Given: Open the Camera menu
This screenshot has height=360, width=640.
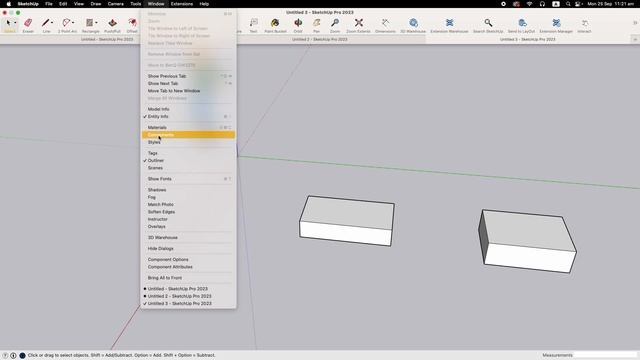Looking at the screenshot, I should 116,4.
